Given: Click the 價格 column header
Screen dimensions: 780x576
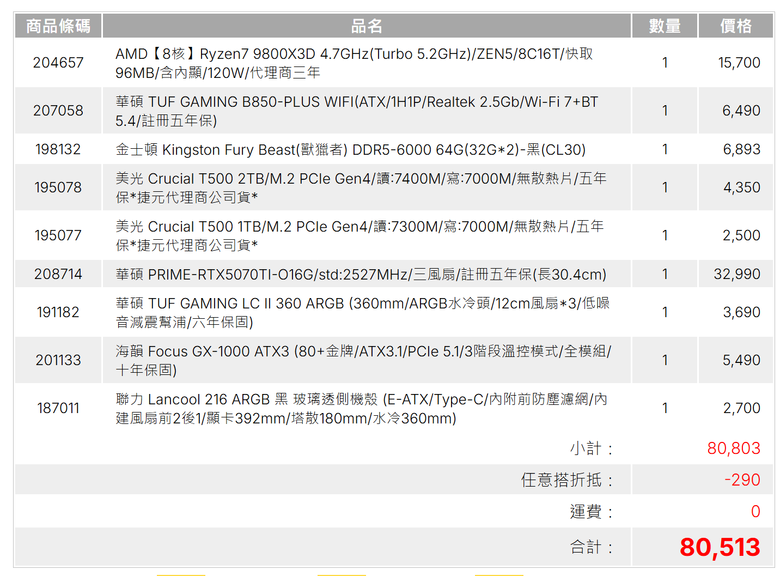Looking at the screenshot, I should [x=736, y=26].
